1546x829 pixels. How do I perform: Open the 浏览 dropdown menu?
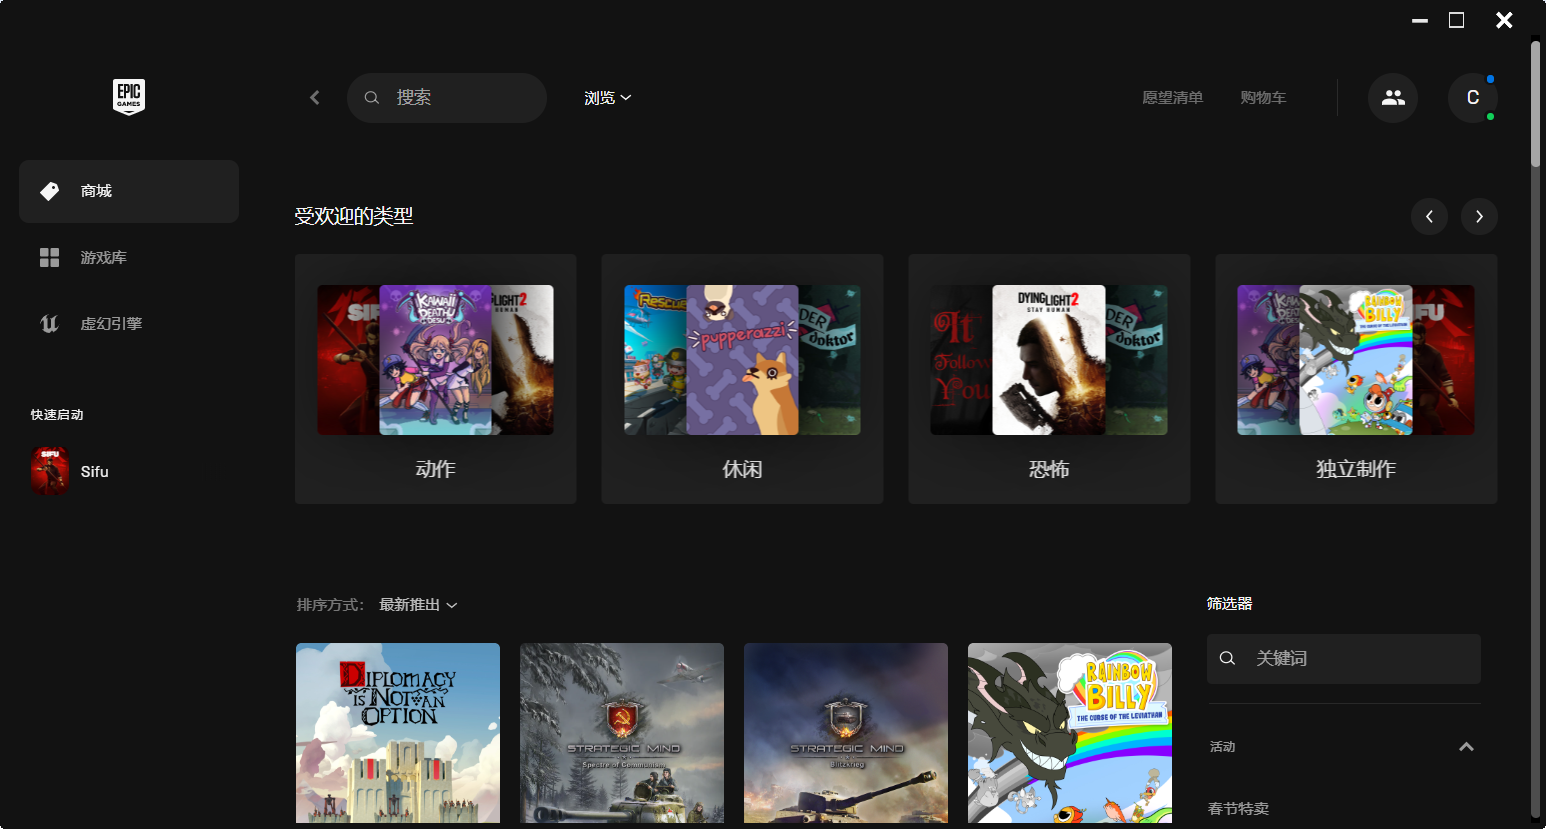pos(608,98)
